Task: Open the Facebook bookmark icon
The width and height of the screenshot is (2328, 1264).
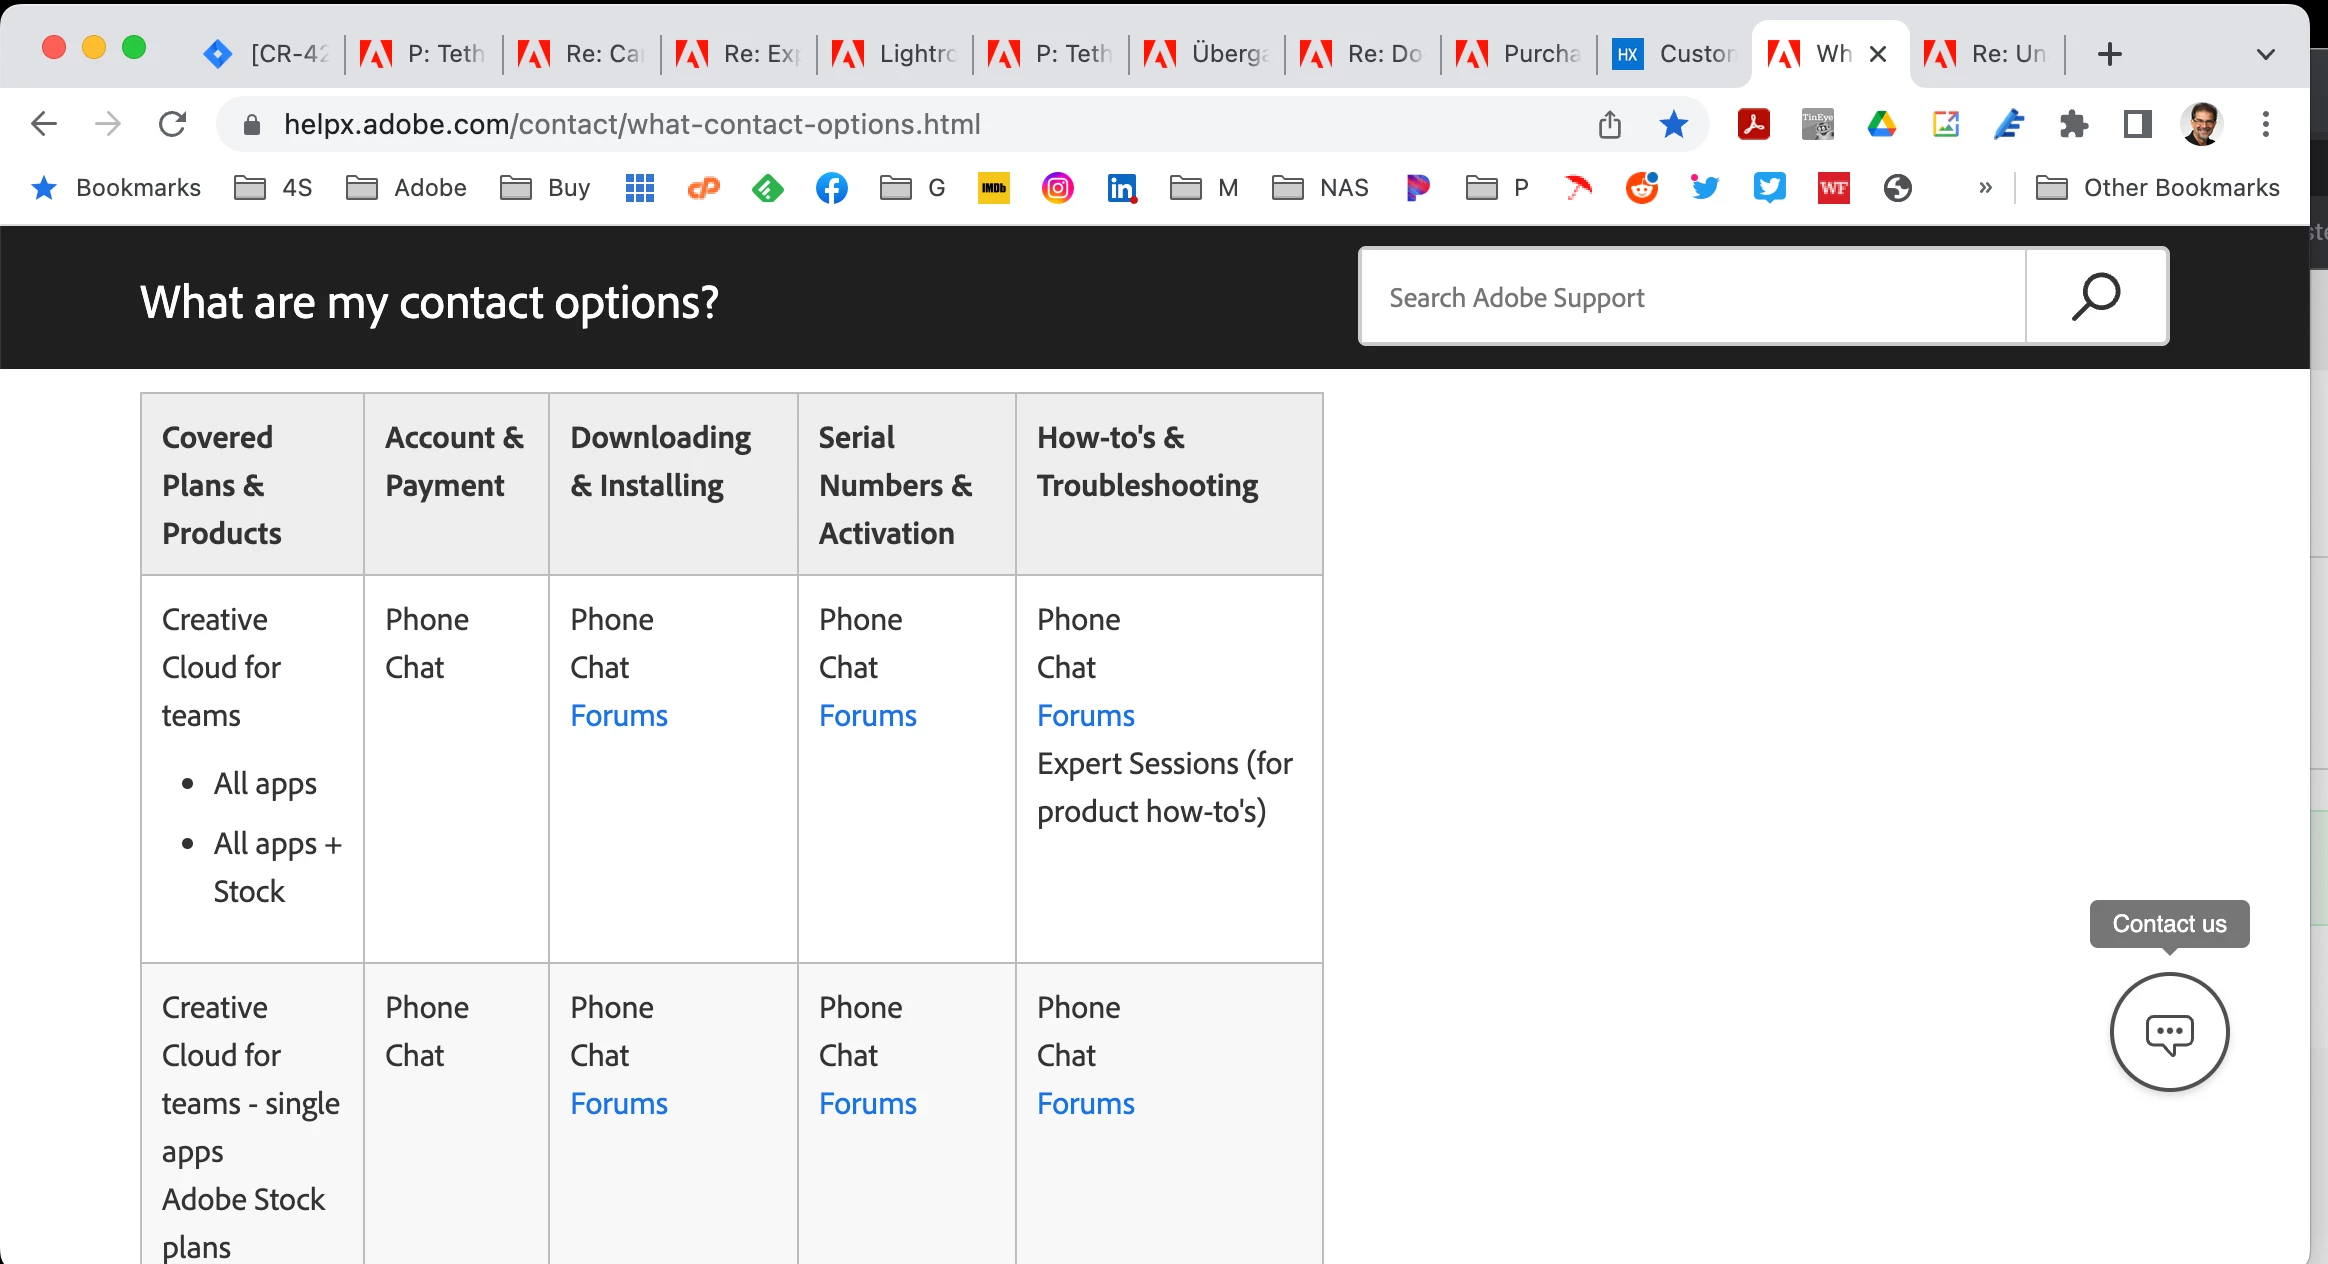Action: click(x=831, y=188)
